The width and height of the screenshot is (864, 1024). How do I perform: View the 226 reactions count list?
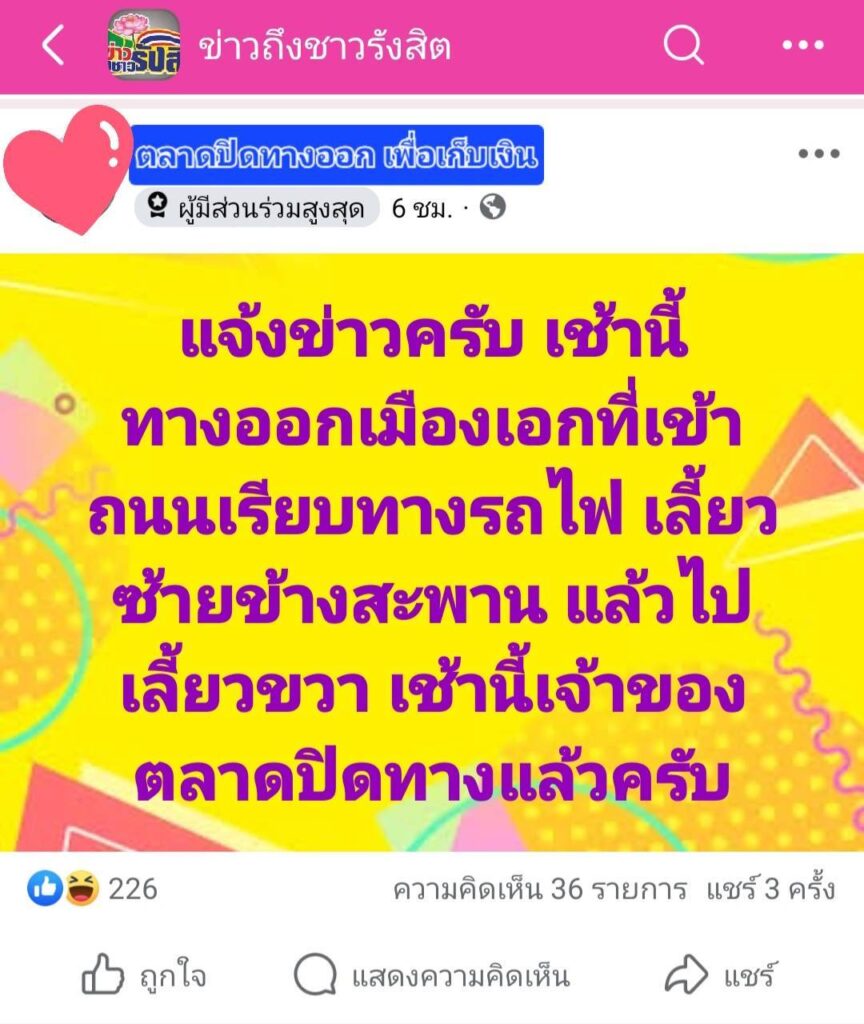[133, 889]
